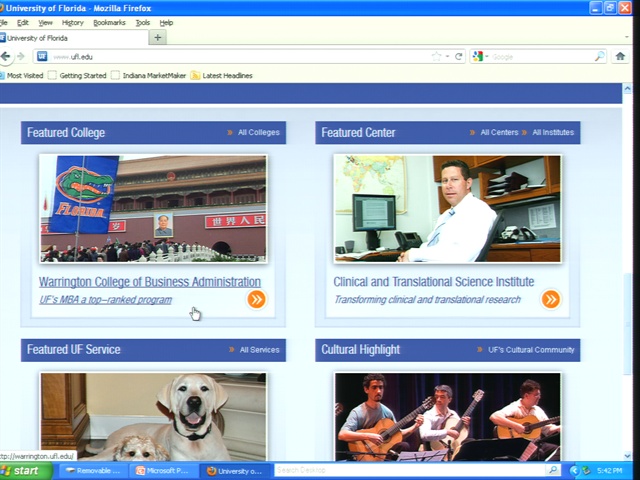Select the University of Florida tab

(x=73, y=38)
